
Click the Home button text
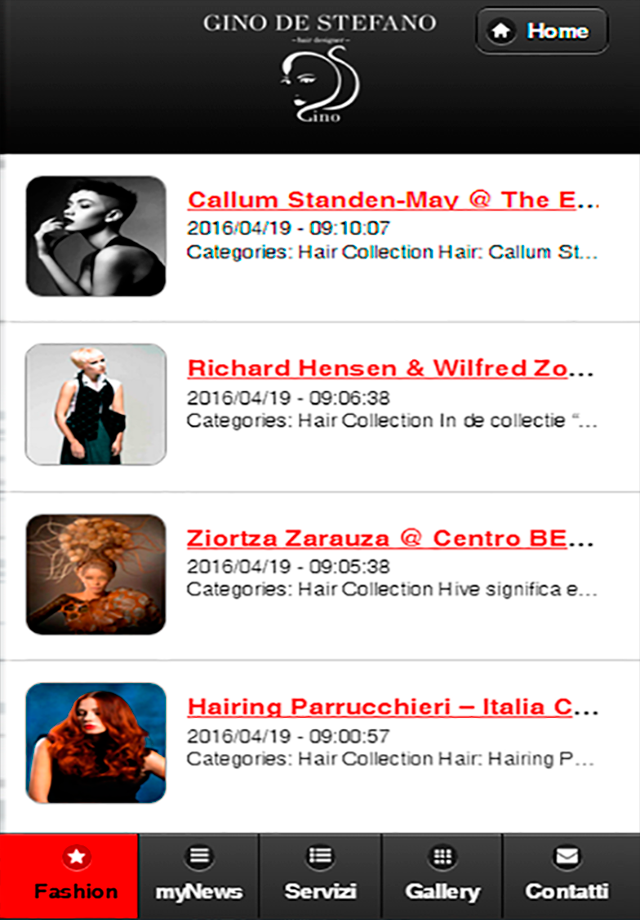click(557, 31)
